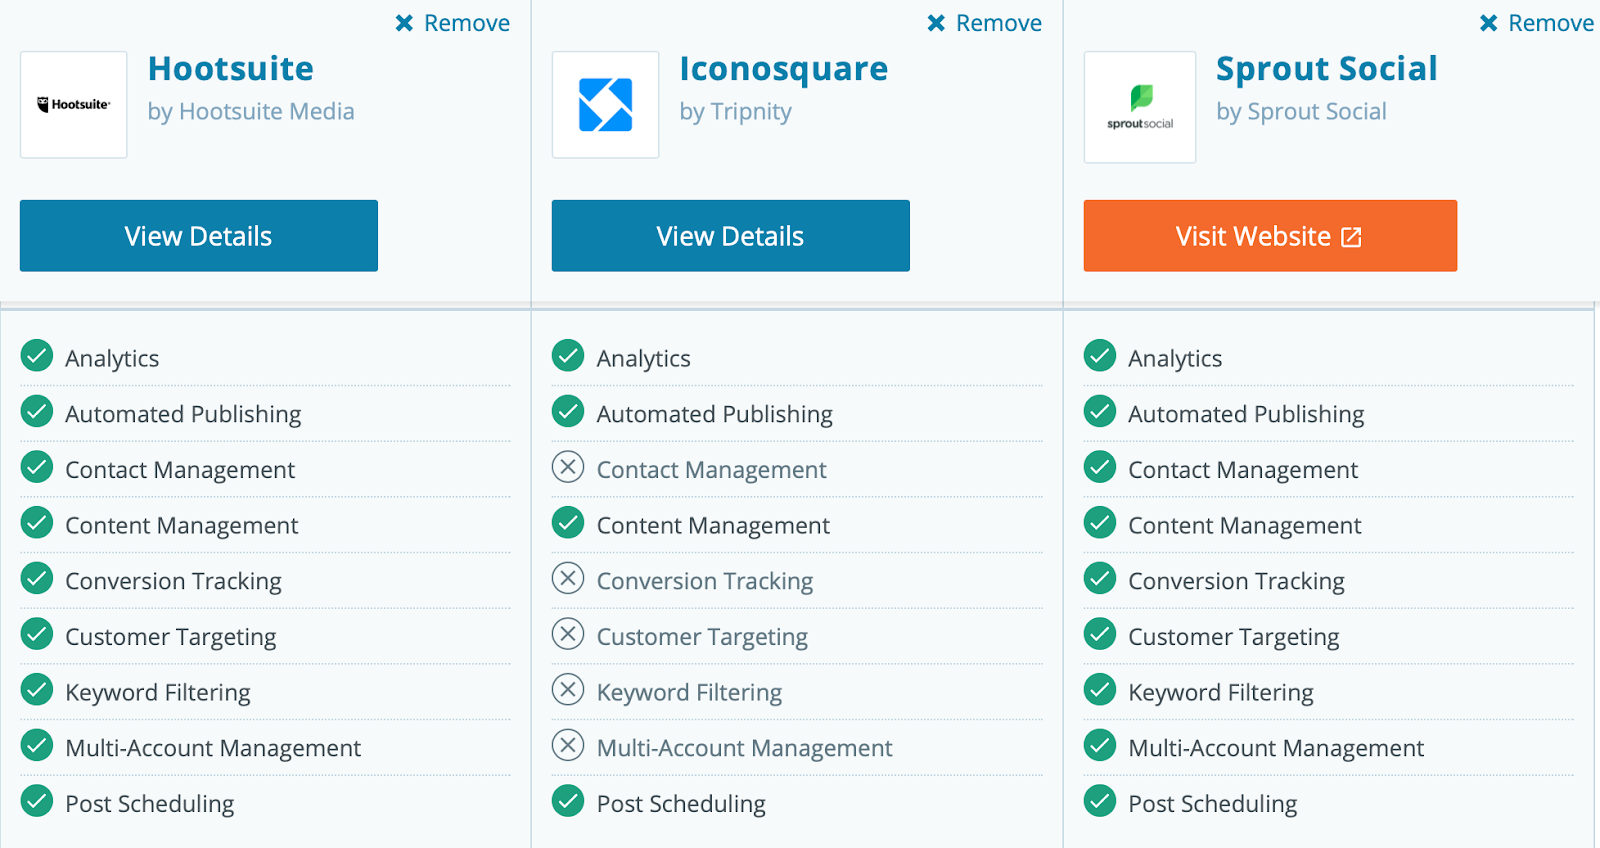Click Hootsuite's Keyword Filtering checkmark icon
Image resolution: width=1600 pixels, height=848 pixels.
[37, 690]
